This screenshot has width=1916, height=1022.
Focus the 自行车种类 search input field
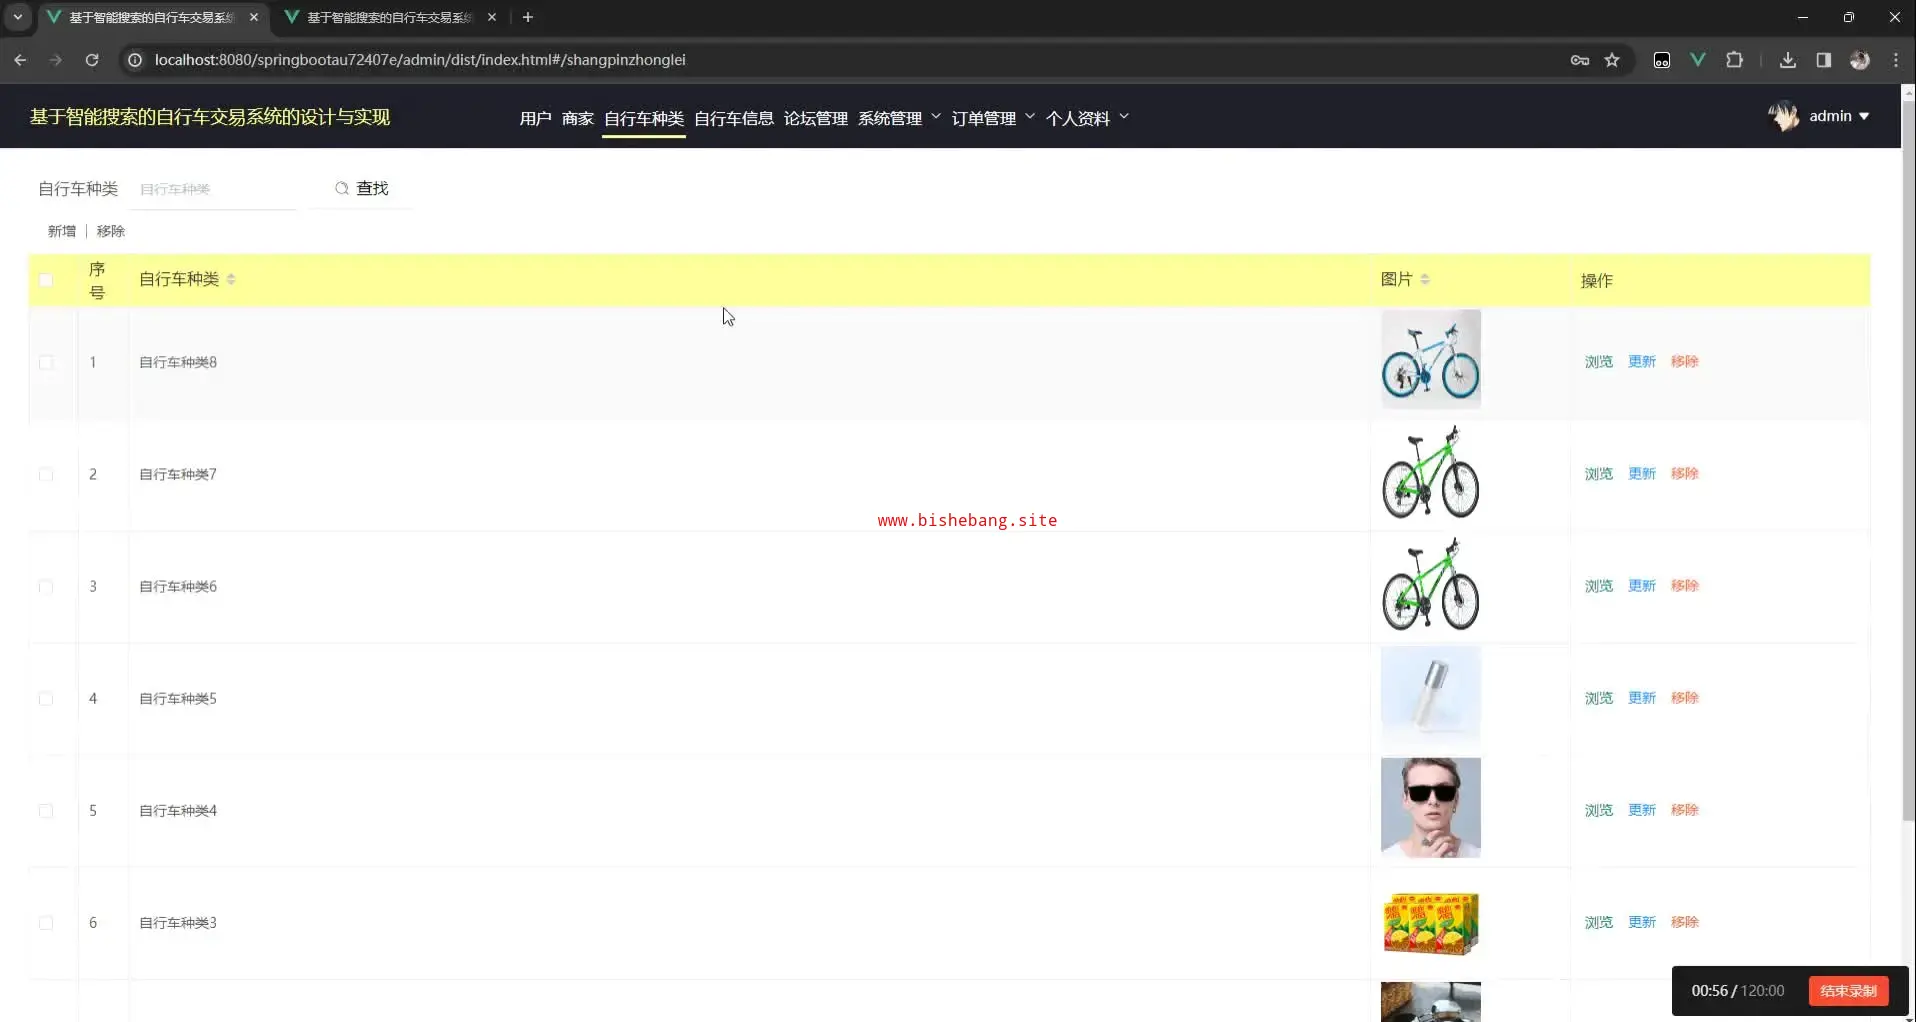[215, 189]
